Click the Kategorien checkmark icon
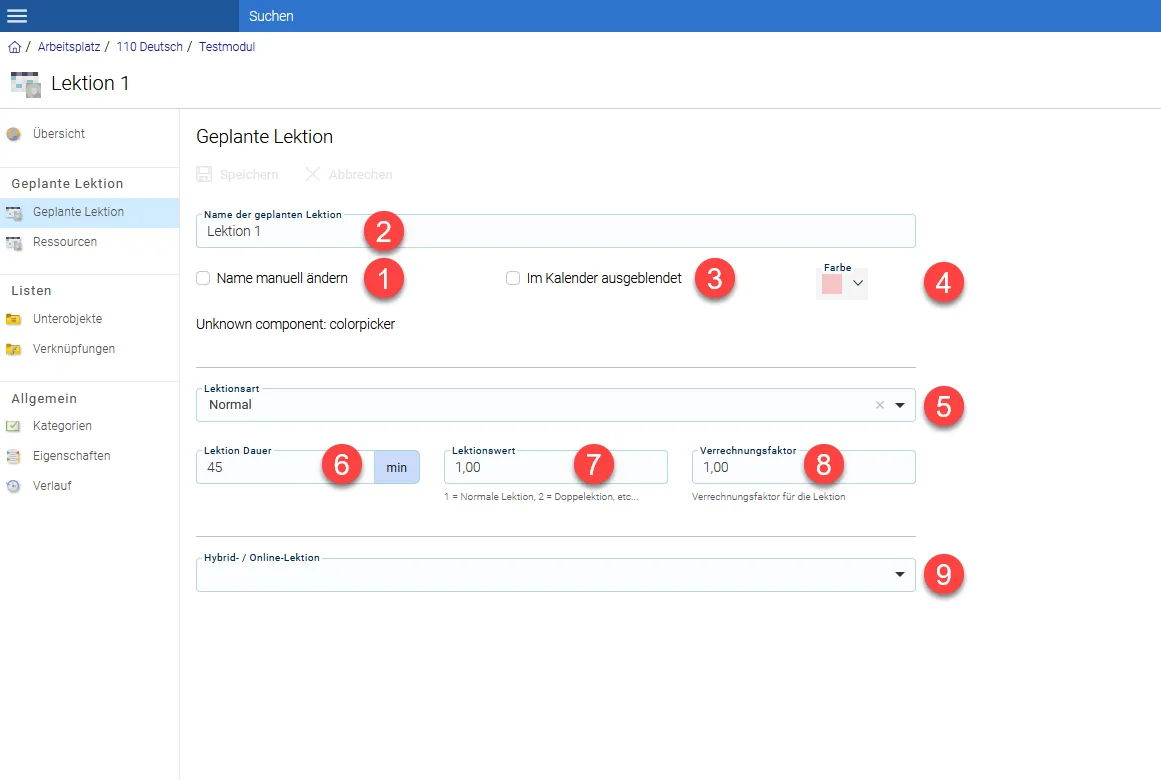 13,426
